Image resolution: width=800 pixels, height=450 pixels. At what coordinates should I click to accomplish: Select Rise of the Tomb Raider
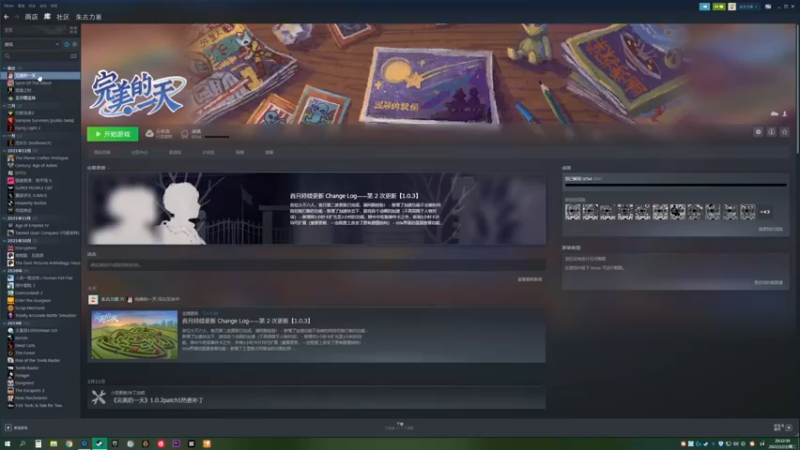37,360
